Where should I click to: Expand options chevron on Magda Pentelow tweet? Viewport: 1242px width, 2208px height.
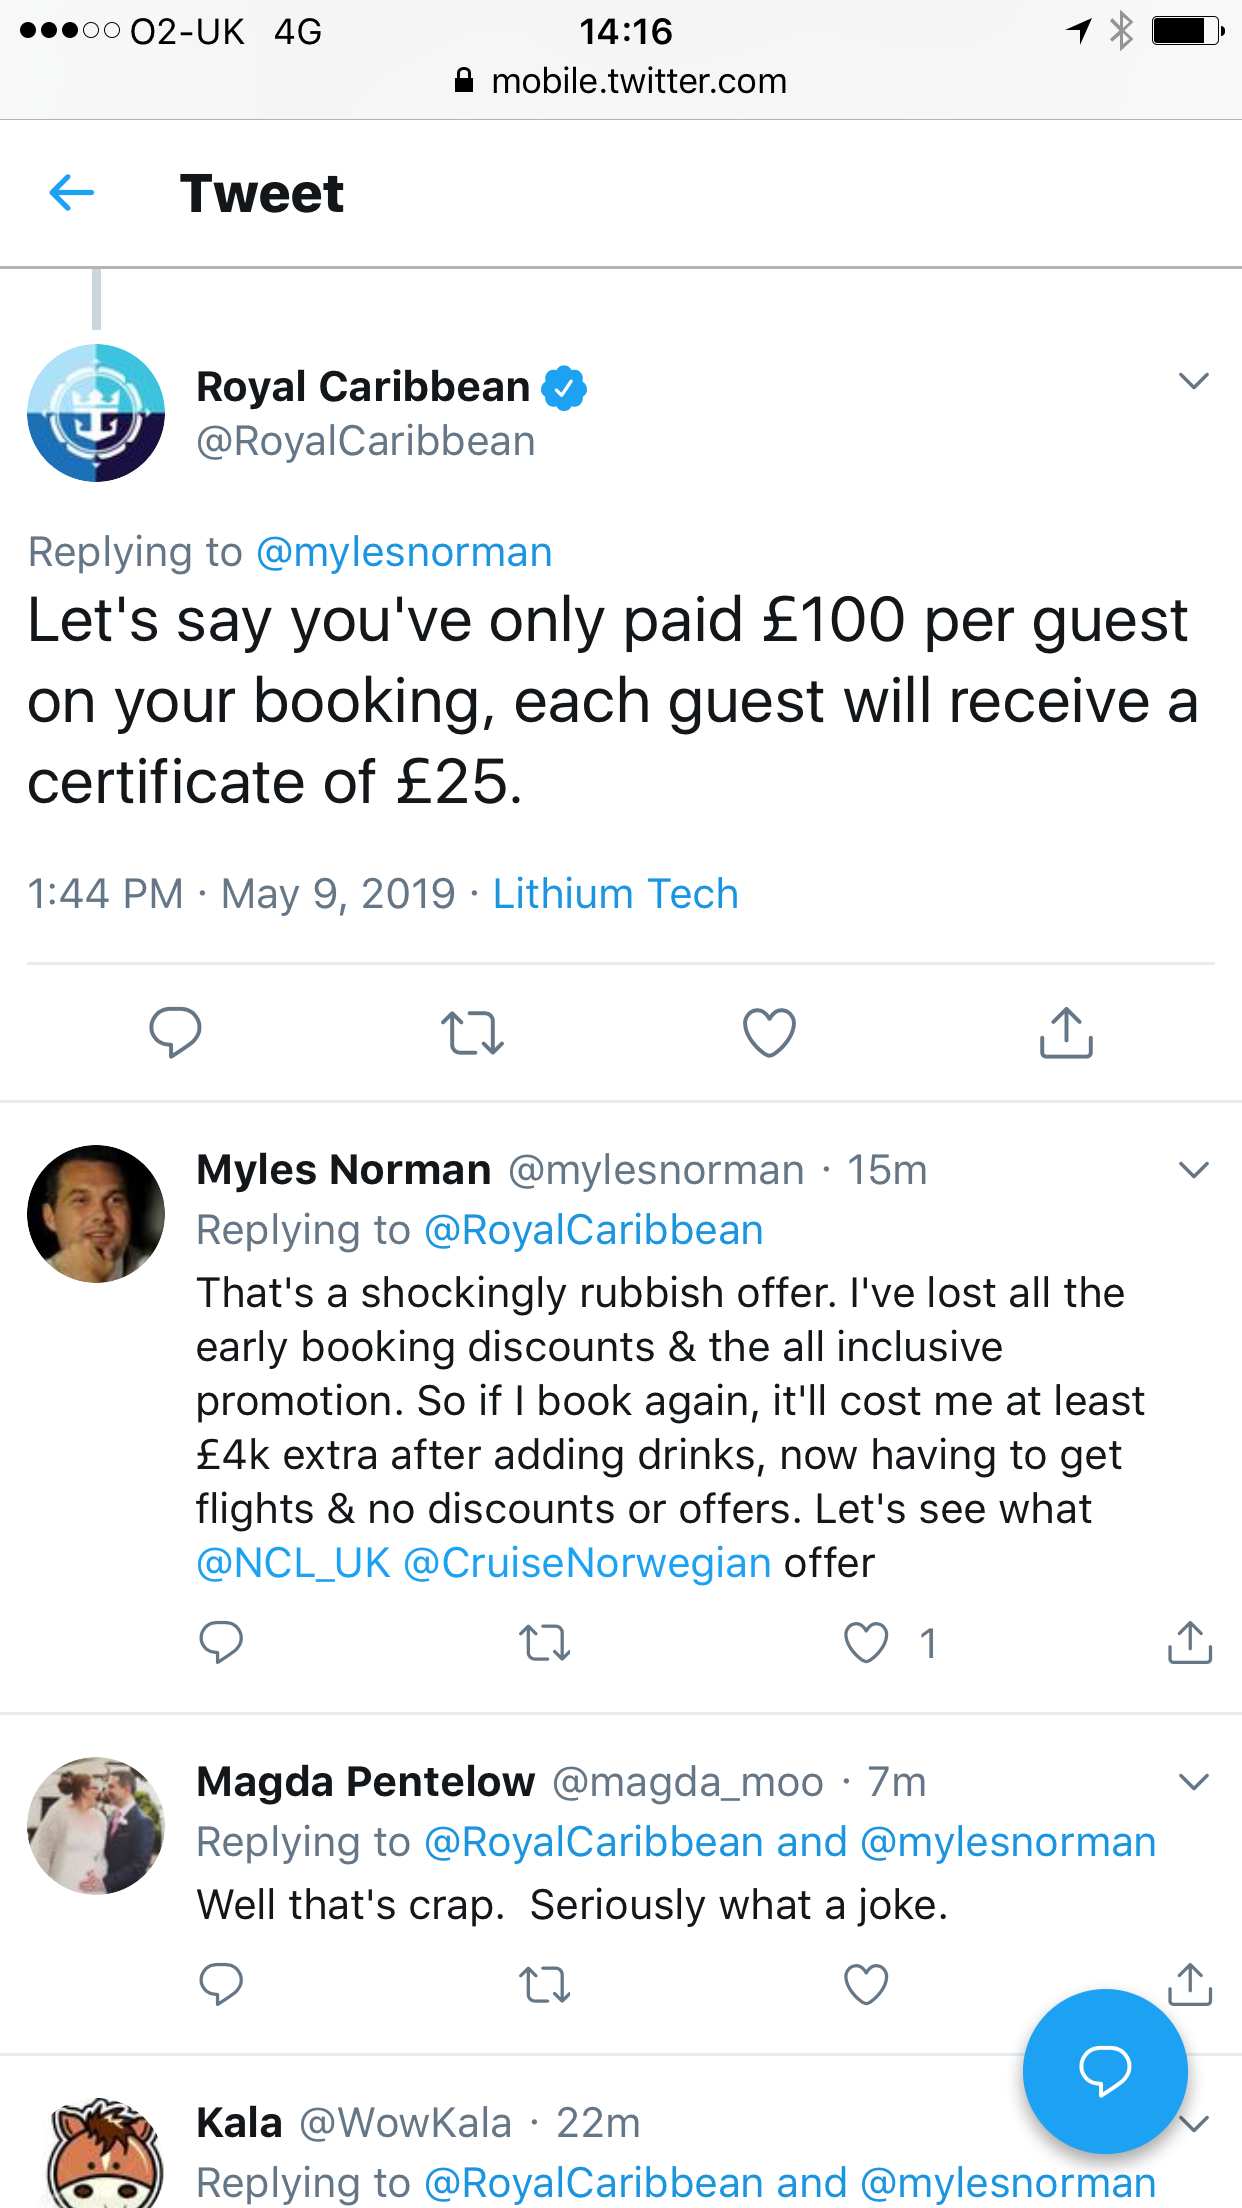pyautogui.click(x=1194, y=1782)
